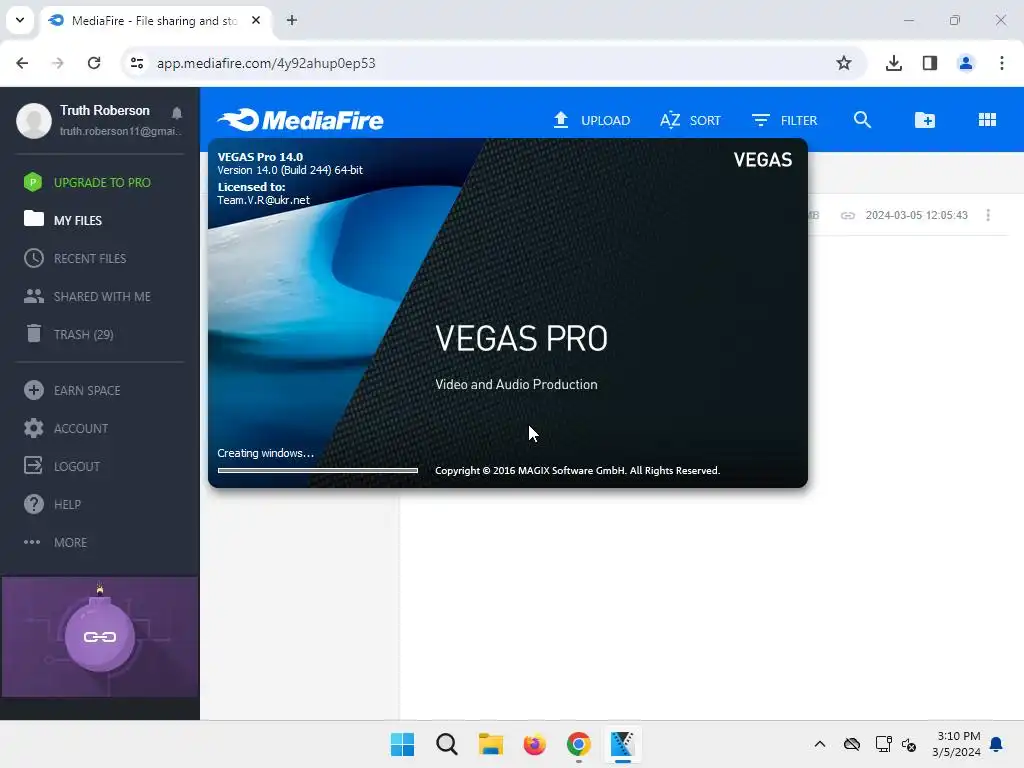Screen dimensions: 1024x768
Task: Switch to grid view icon
Action: [987, 120]
